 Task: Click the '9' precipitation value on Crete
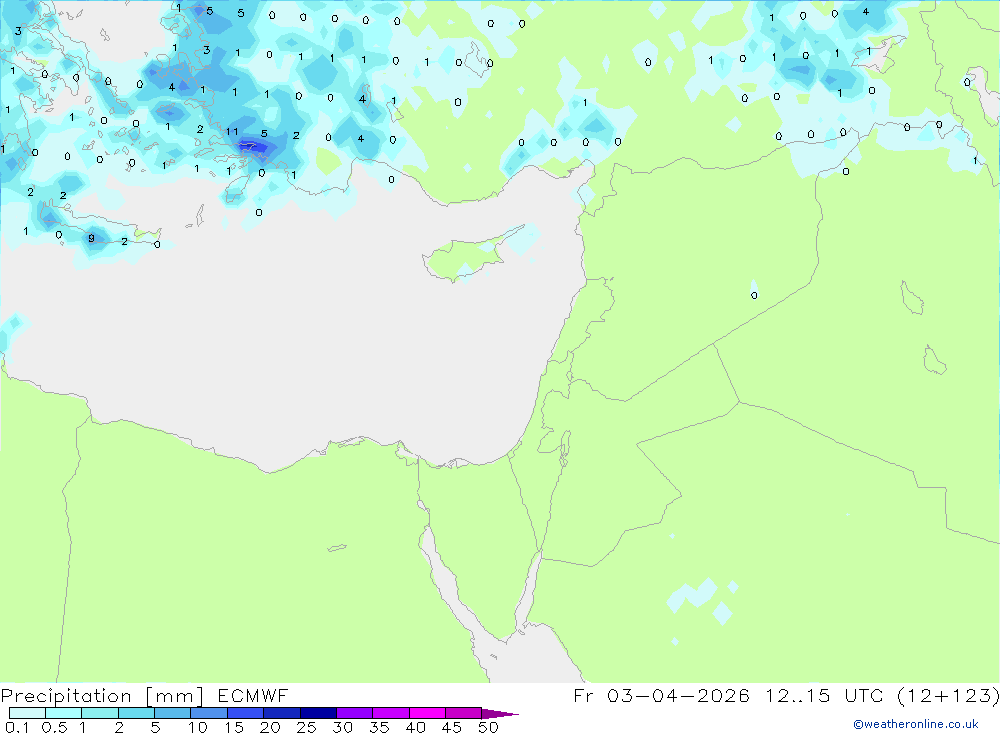tap(91, 239)
